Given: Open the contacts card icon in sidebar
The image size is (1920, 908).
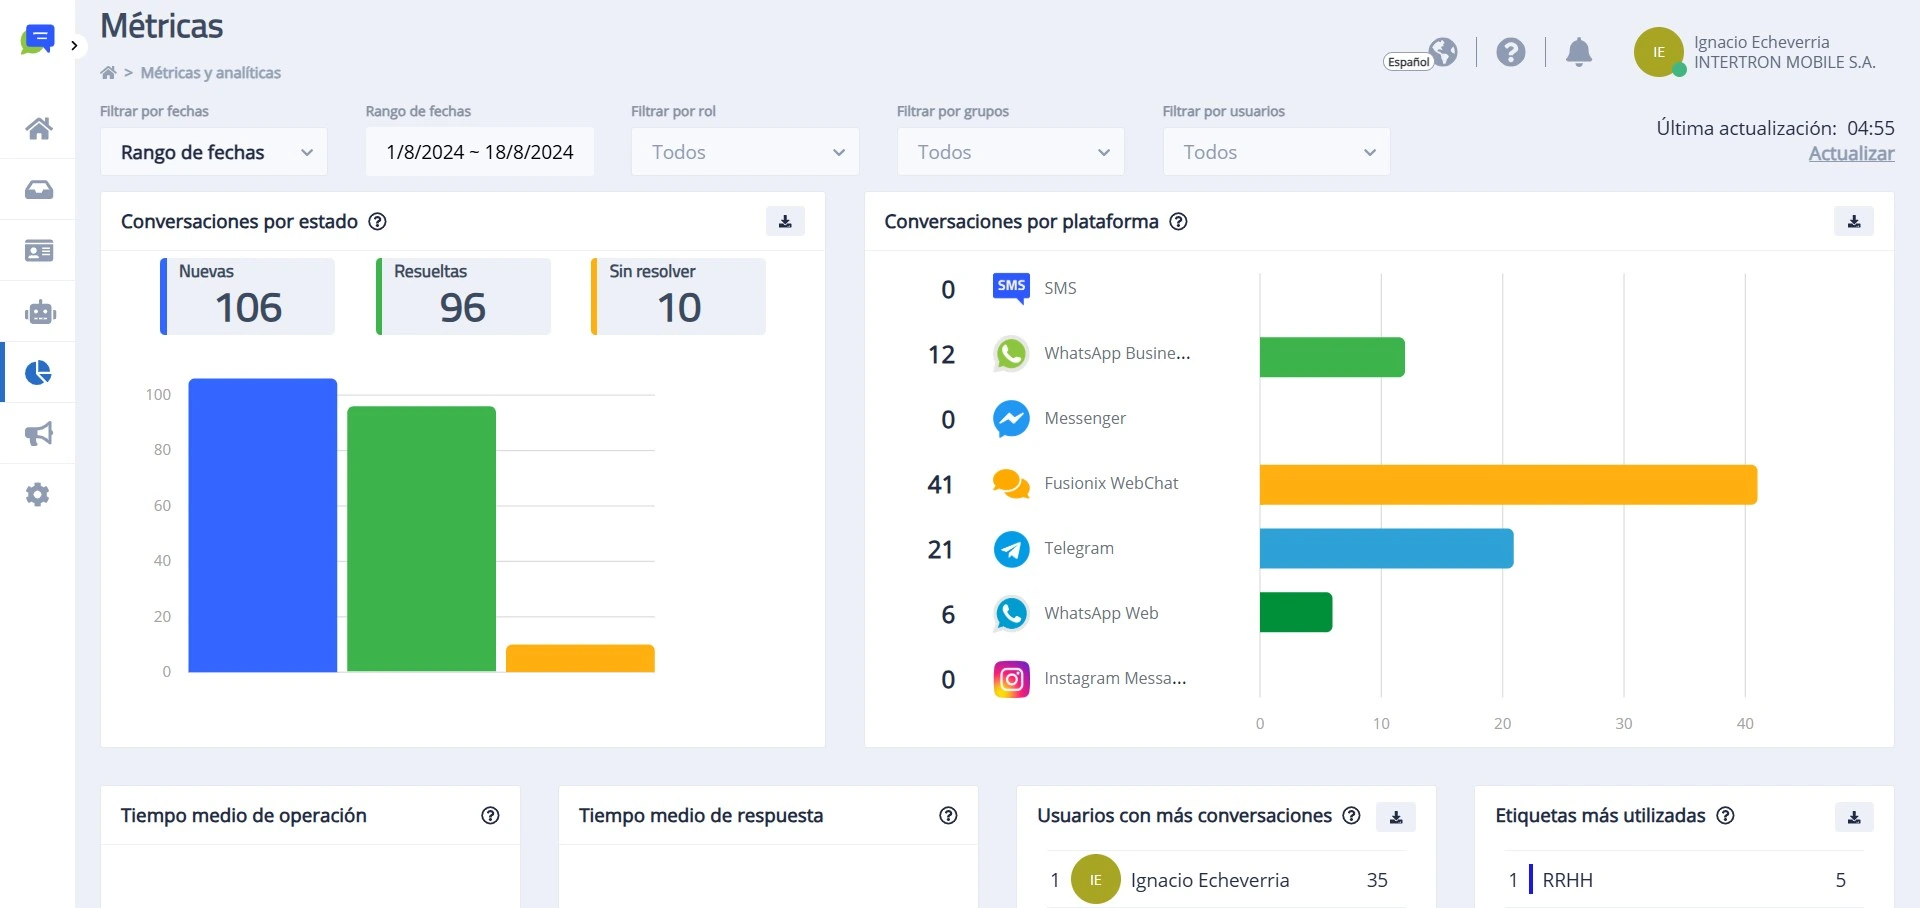Looking at the screenshot, I should click(38, 251).
